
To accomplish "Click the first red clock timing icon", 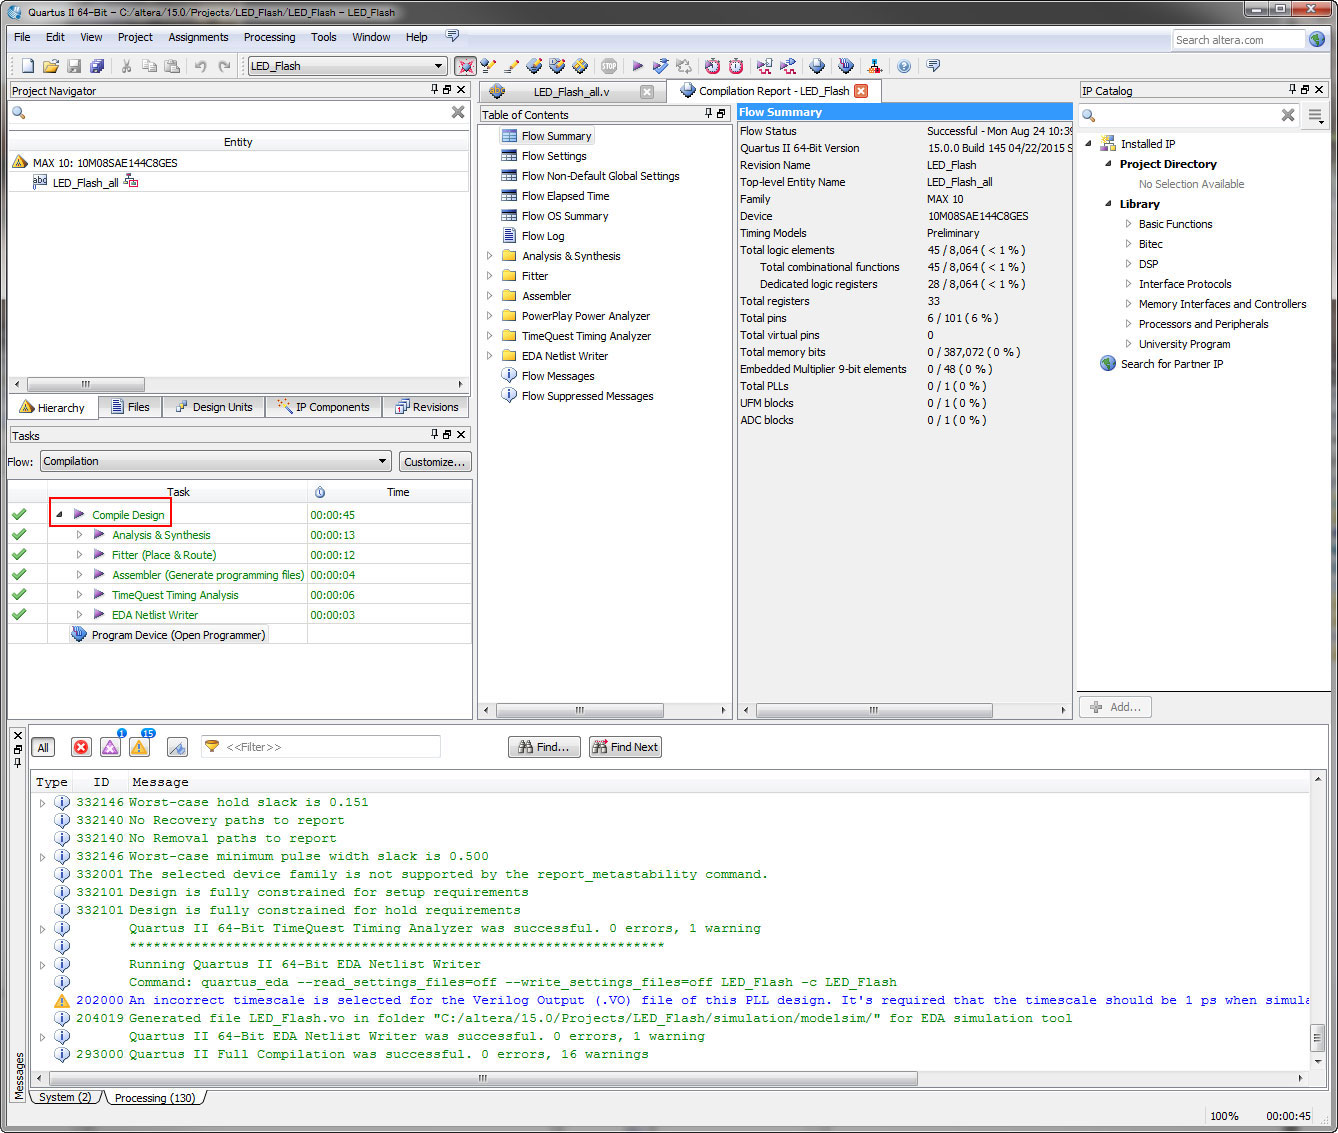I will [x=712, y=66].
